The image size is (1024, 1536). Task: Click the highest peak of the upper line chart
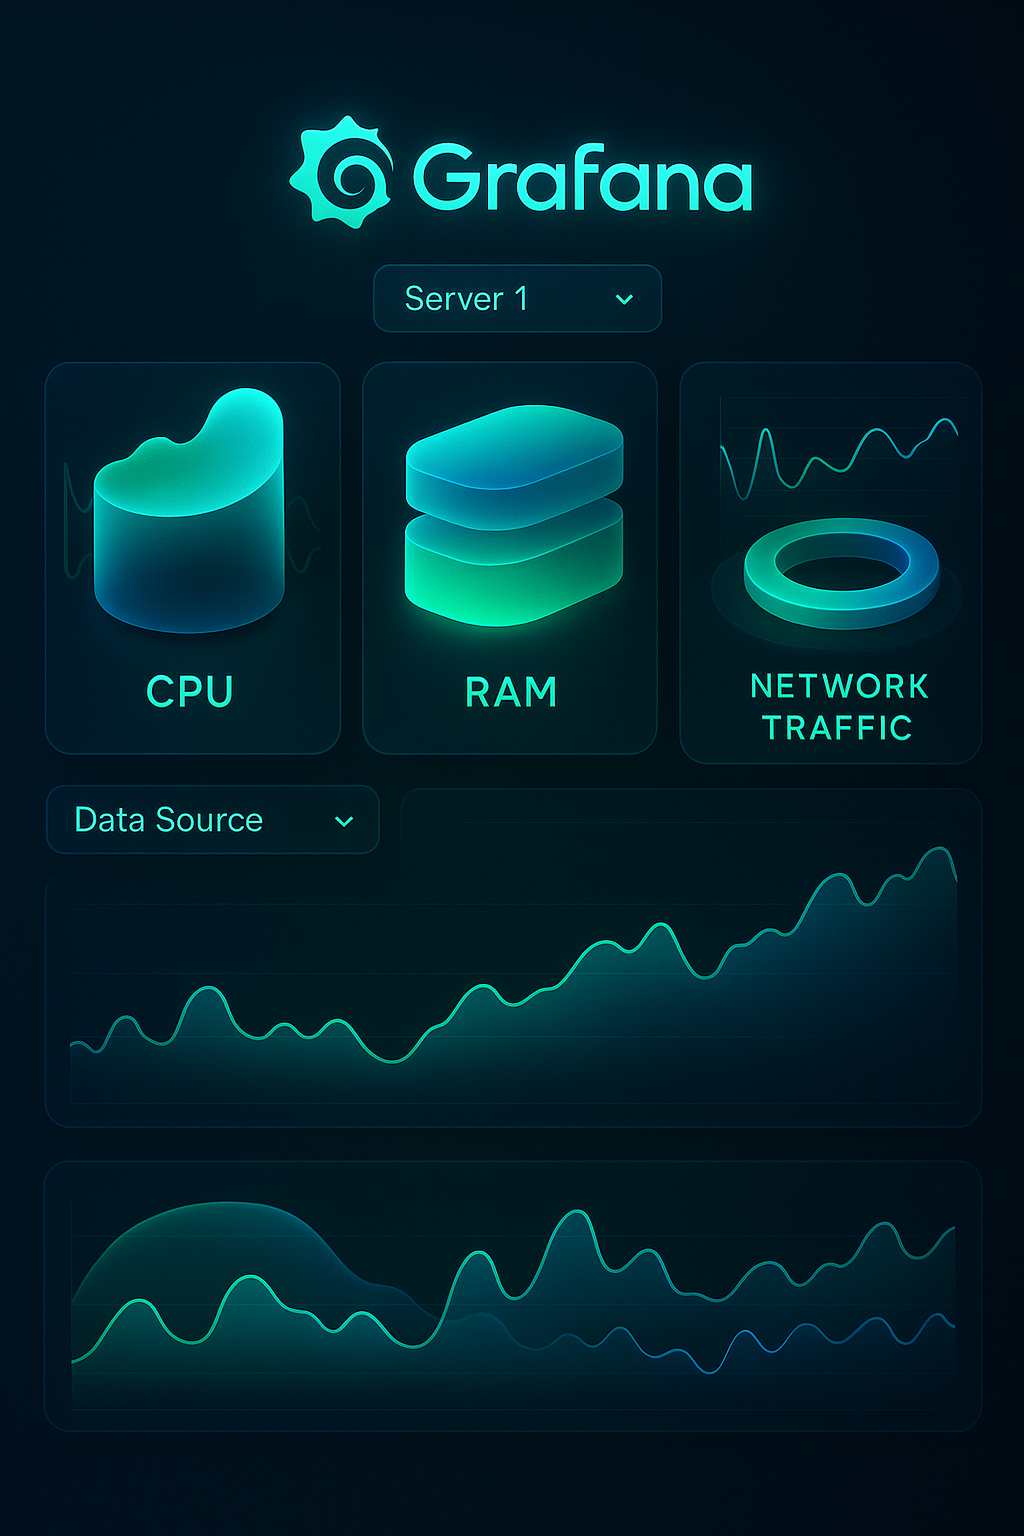coord(939,849)
